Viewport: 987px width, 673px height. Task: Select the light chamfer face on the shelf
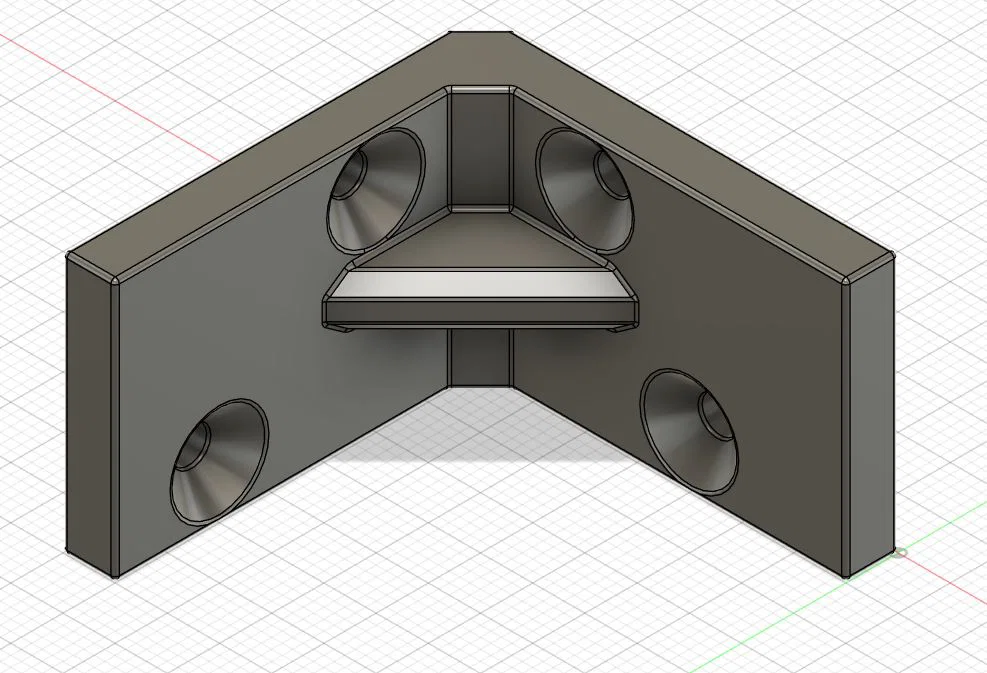pyautogui.click(x=482, y=283)
